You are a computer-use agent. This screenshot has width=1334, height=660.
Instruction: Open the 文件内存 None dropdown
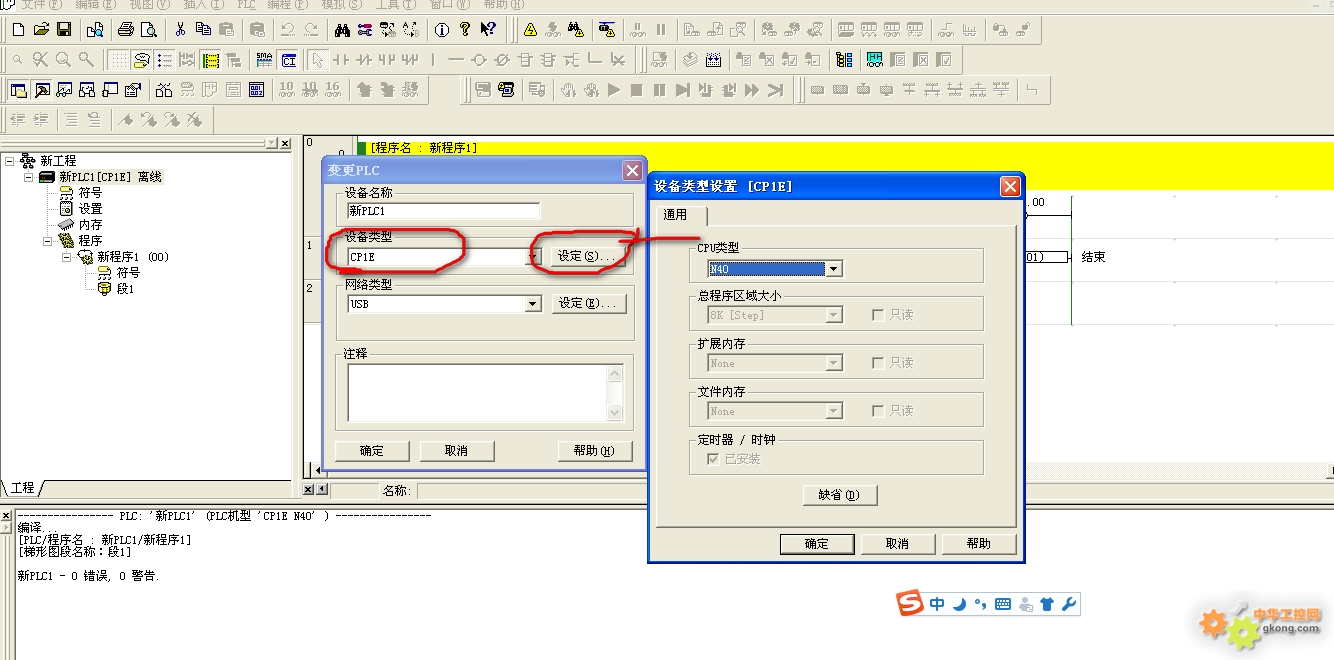pyautogui.click(x=834, y=411)
